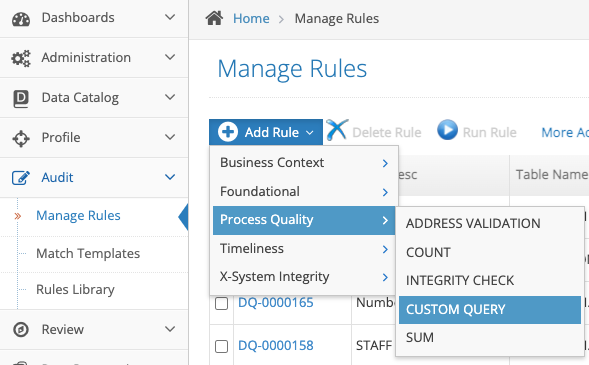Choose COUNT rule type
The width and height of the screenshot is (589, 365).
click(490, 253)
